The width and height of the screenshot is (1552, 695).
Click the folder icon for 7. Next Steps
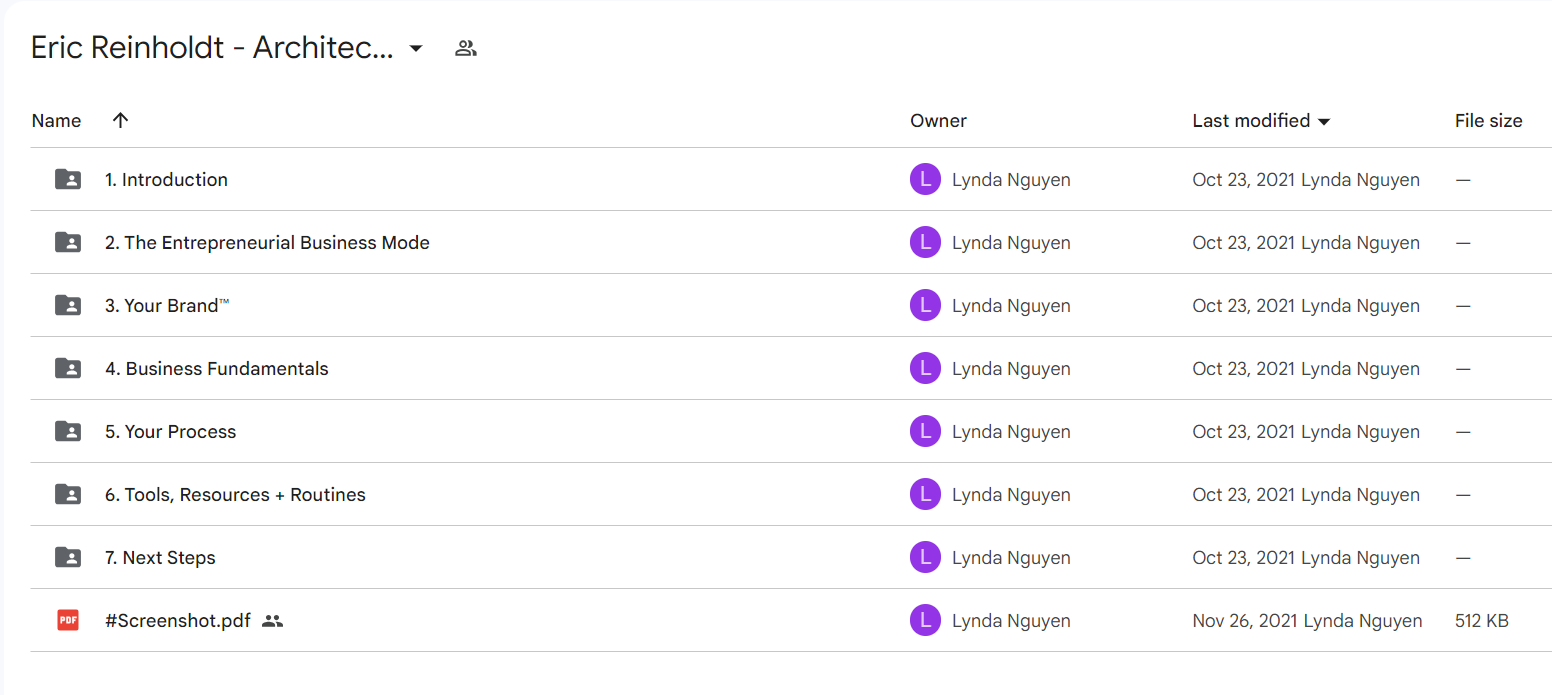point(68,558)
